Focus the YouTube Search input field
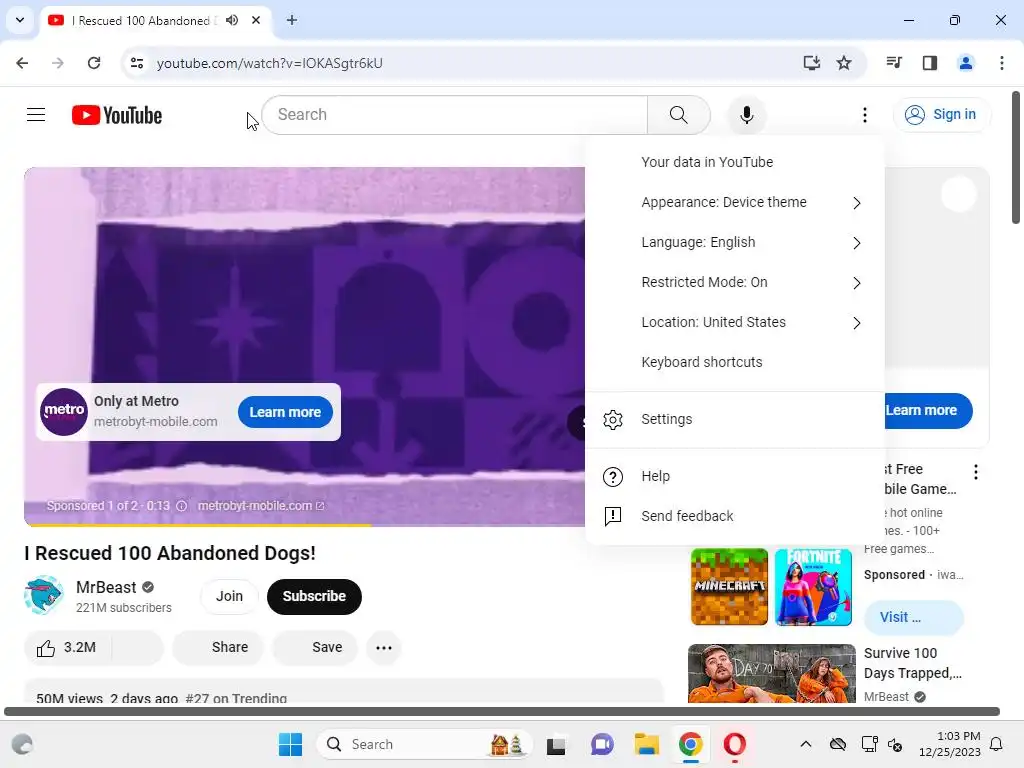 tap(455, 115)
